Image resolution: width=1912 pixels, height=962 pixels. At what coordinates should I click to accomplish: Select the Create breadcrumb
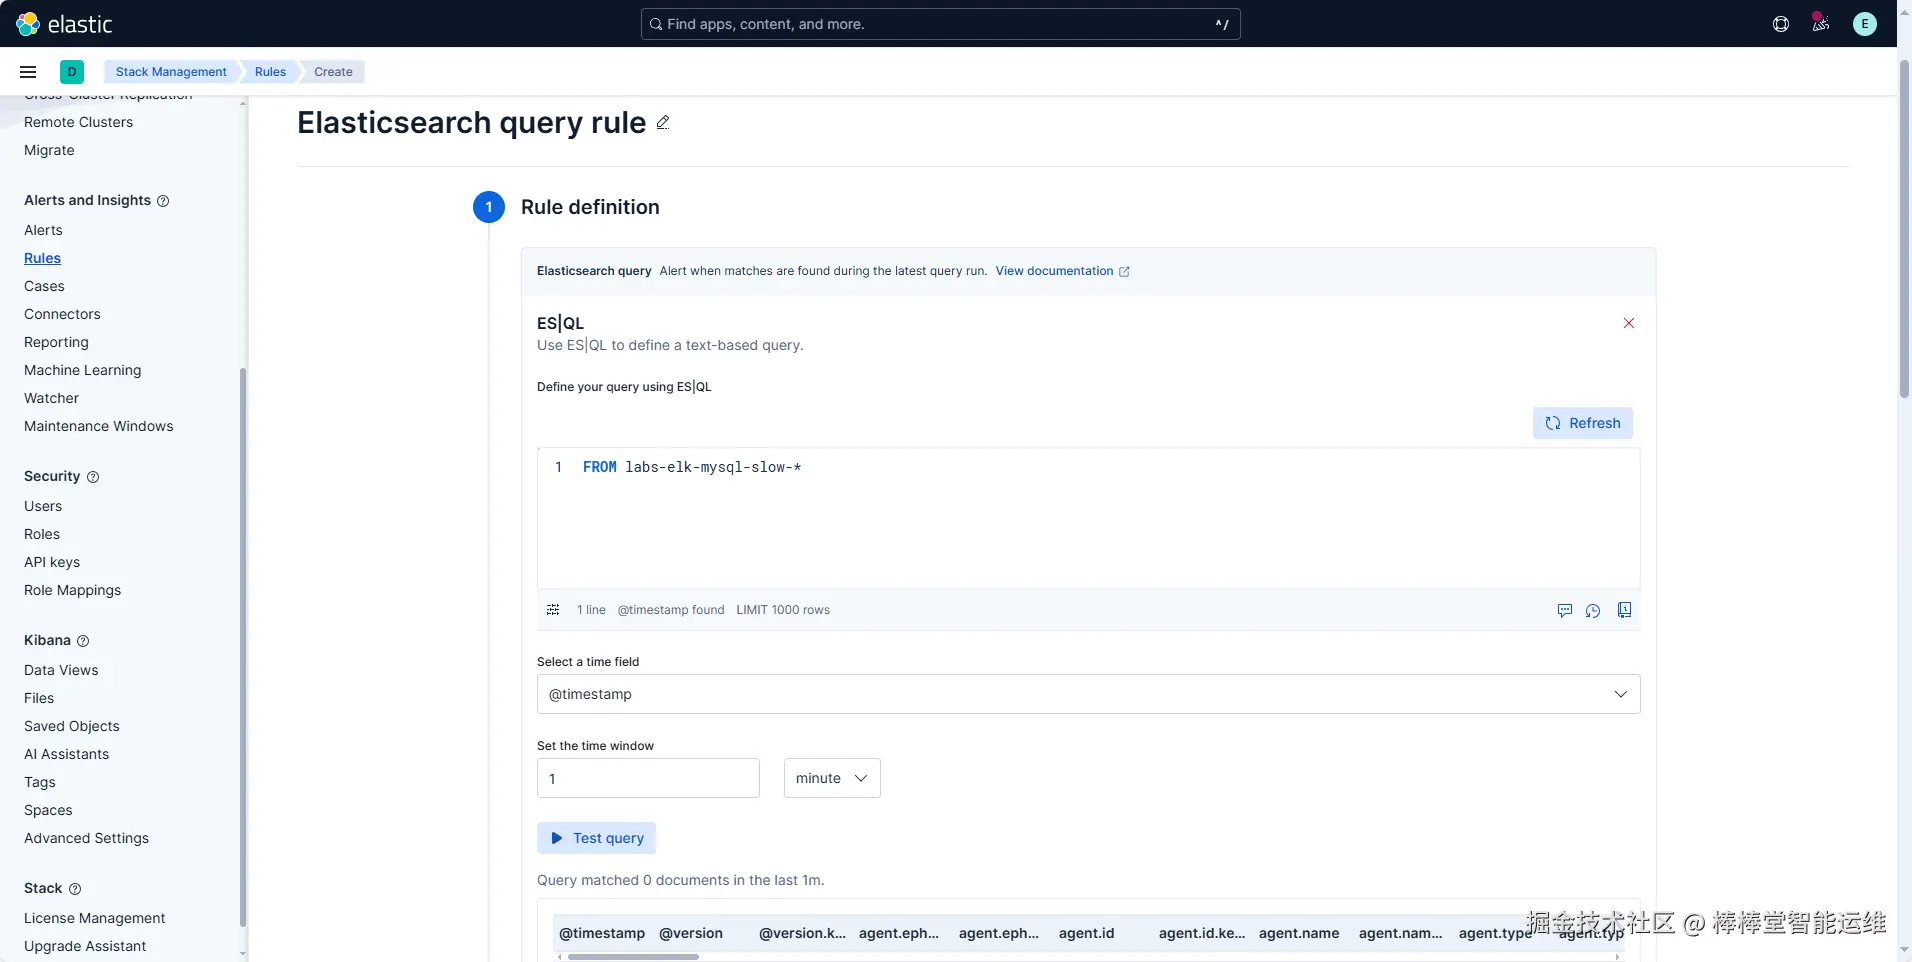[x=333, y=72]
